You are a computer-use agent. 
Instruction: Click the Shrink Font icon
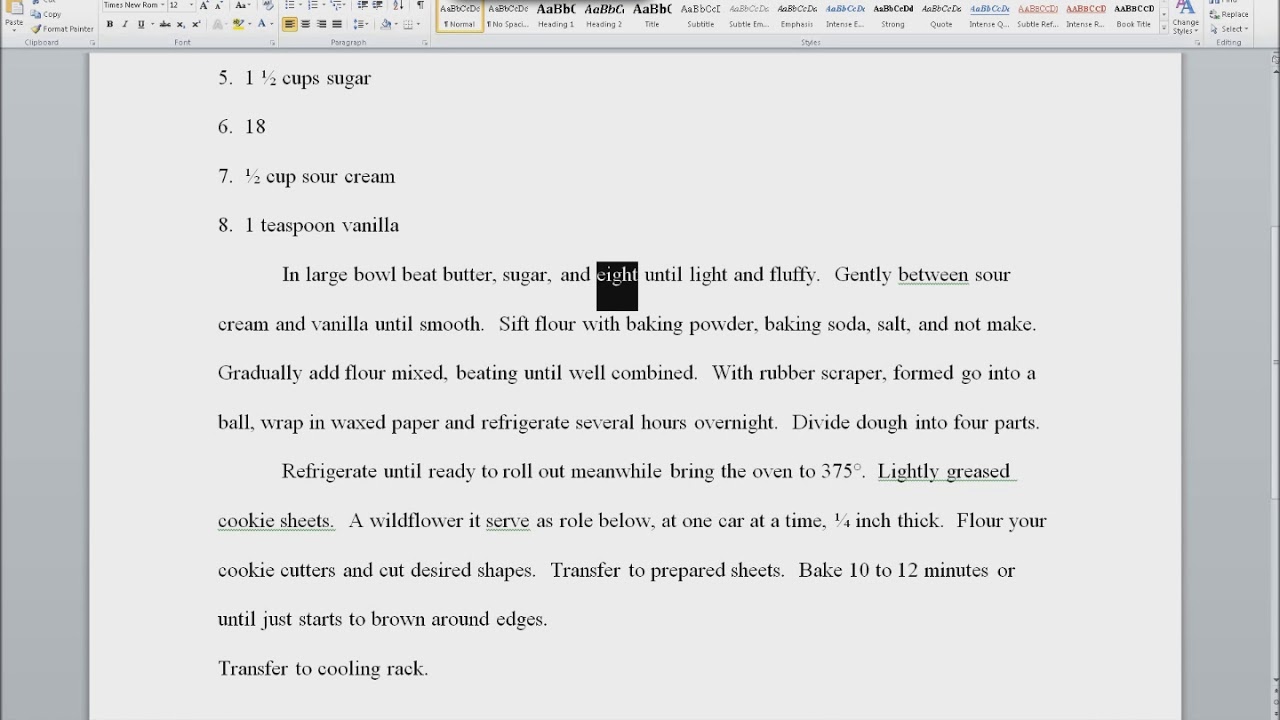(x=217, y=5)
